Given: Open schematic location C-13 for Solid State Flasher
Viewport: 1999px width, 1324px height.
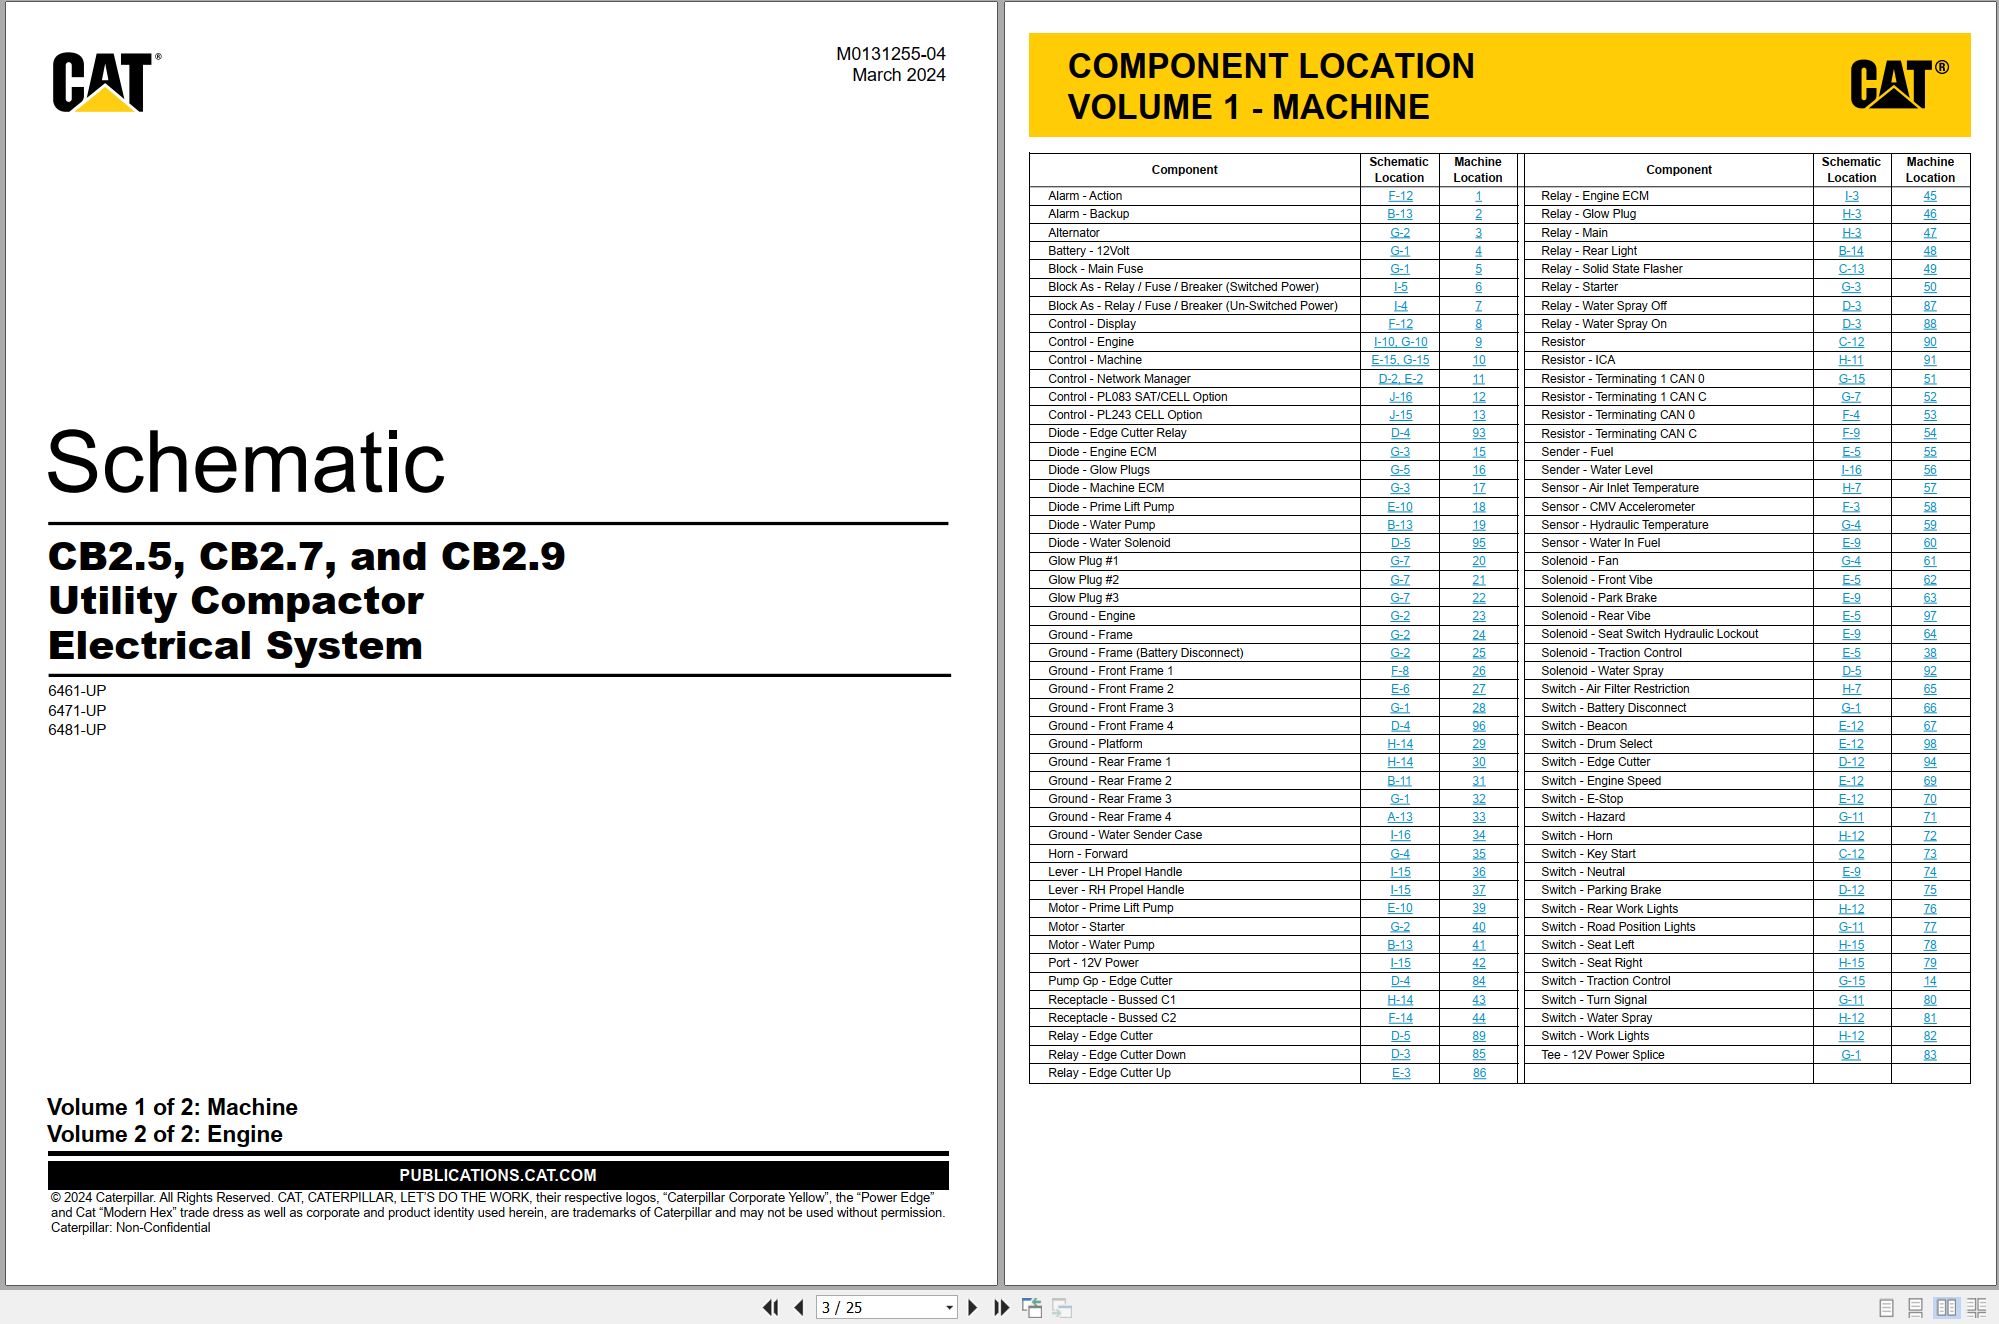Looking at the screenshot, I should tap(1851, 269).
